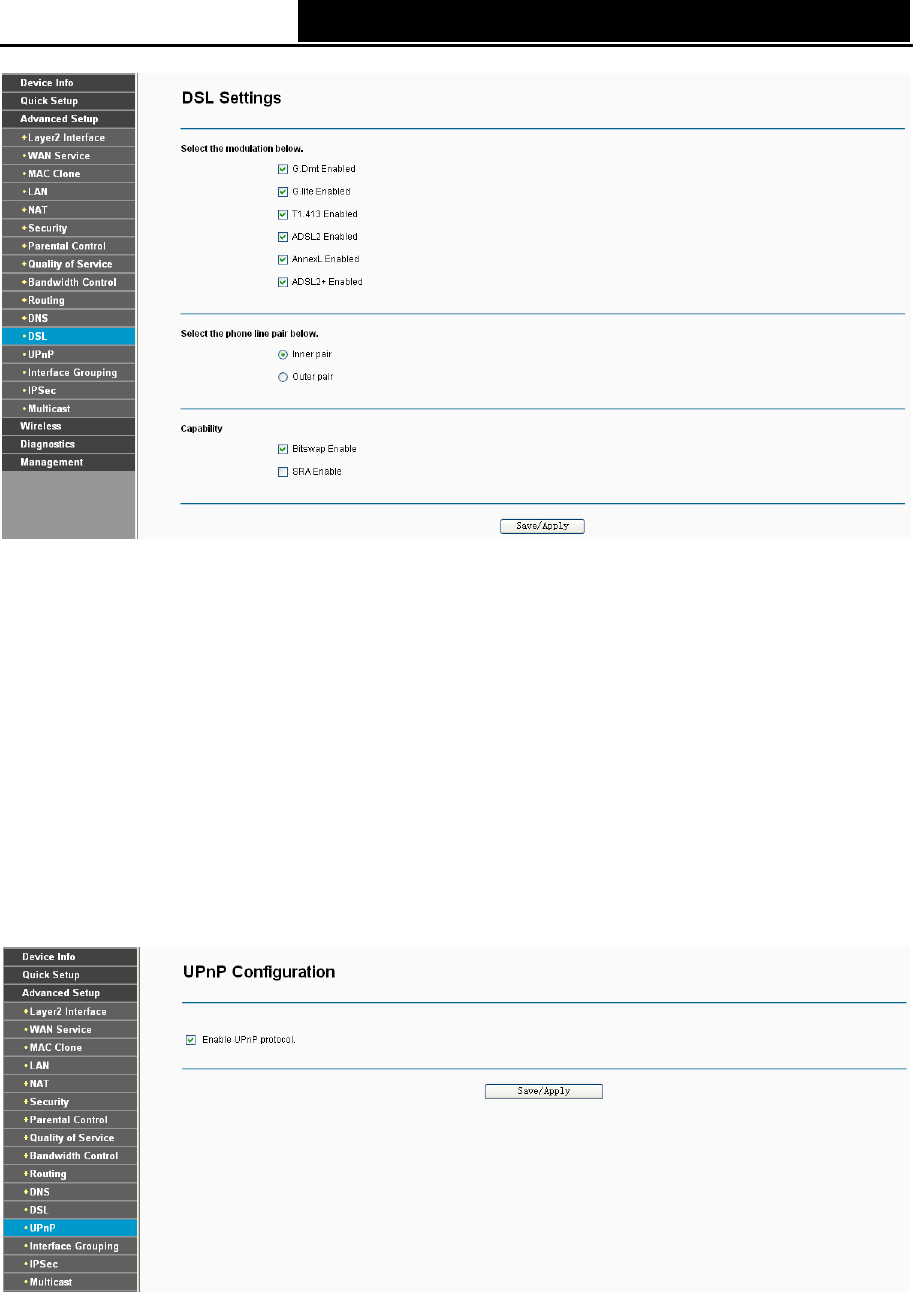
Task: Expand DNS in DSL Settings sidebar
Action: pos(68,318)
